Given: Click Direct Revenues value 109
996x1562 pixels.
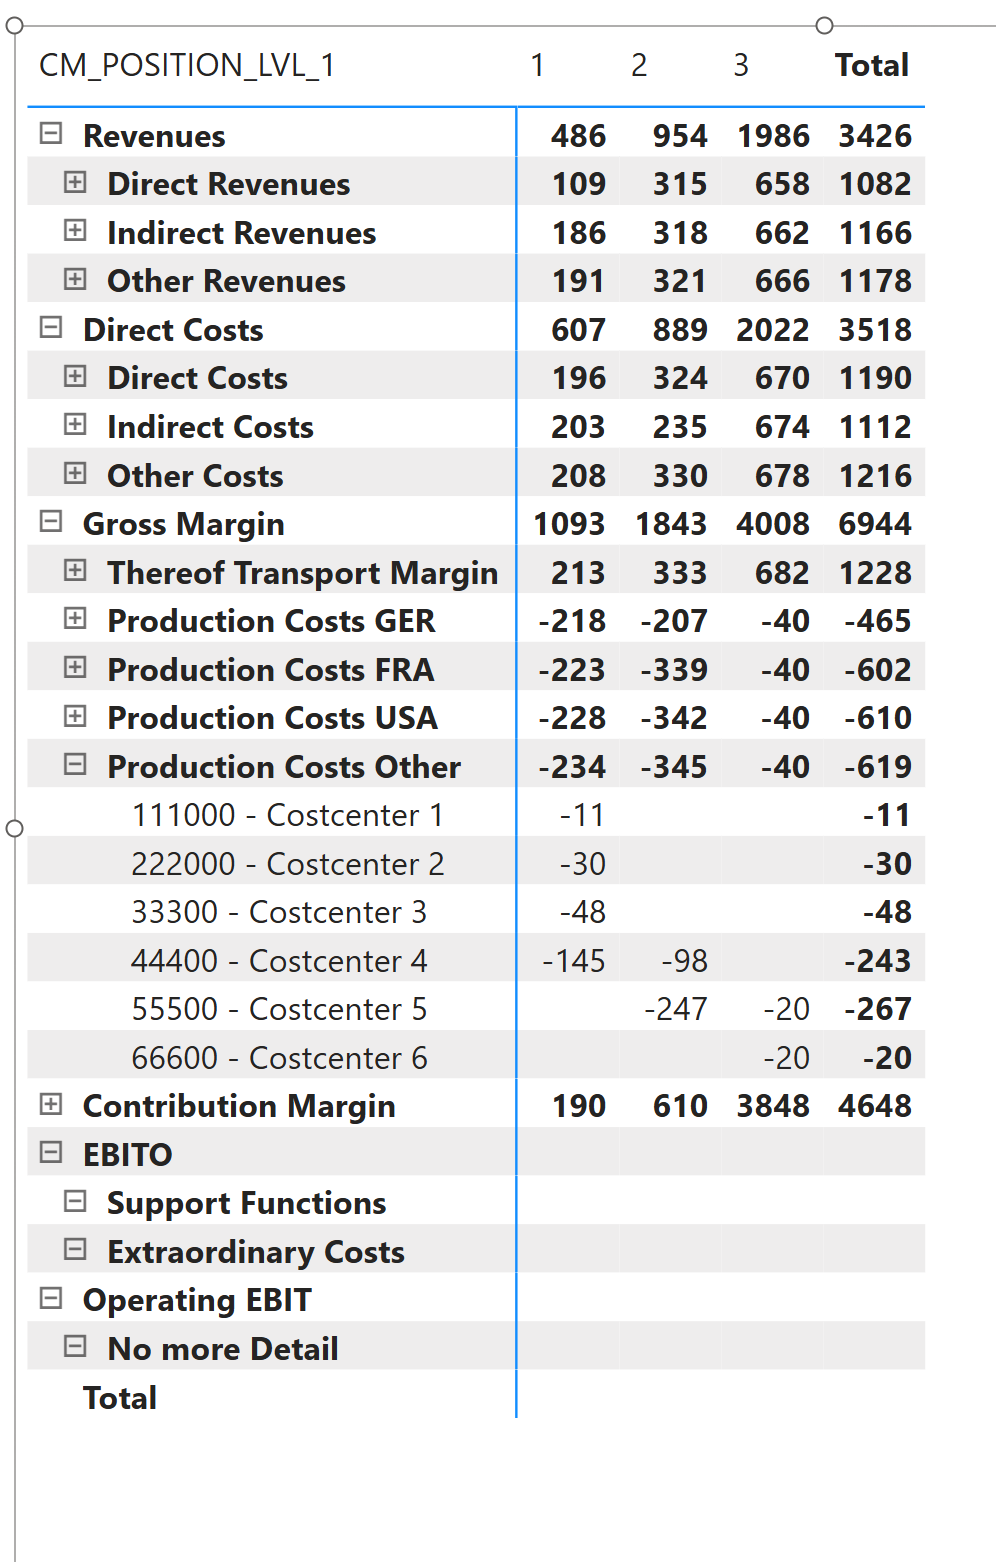Looking at the screenshot, I should pos(579,184).
